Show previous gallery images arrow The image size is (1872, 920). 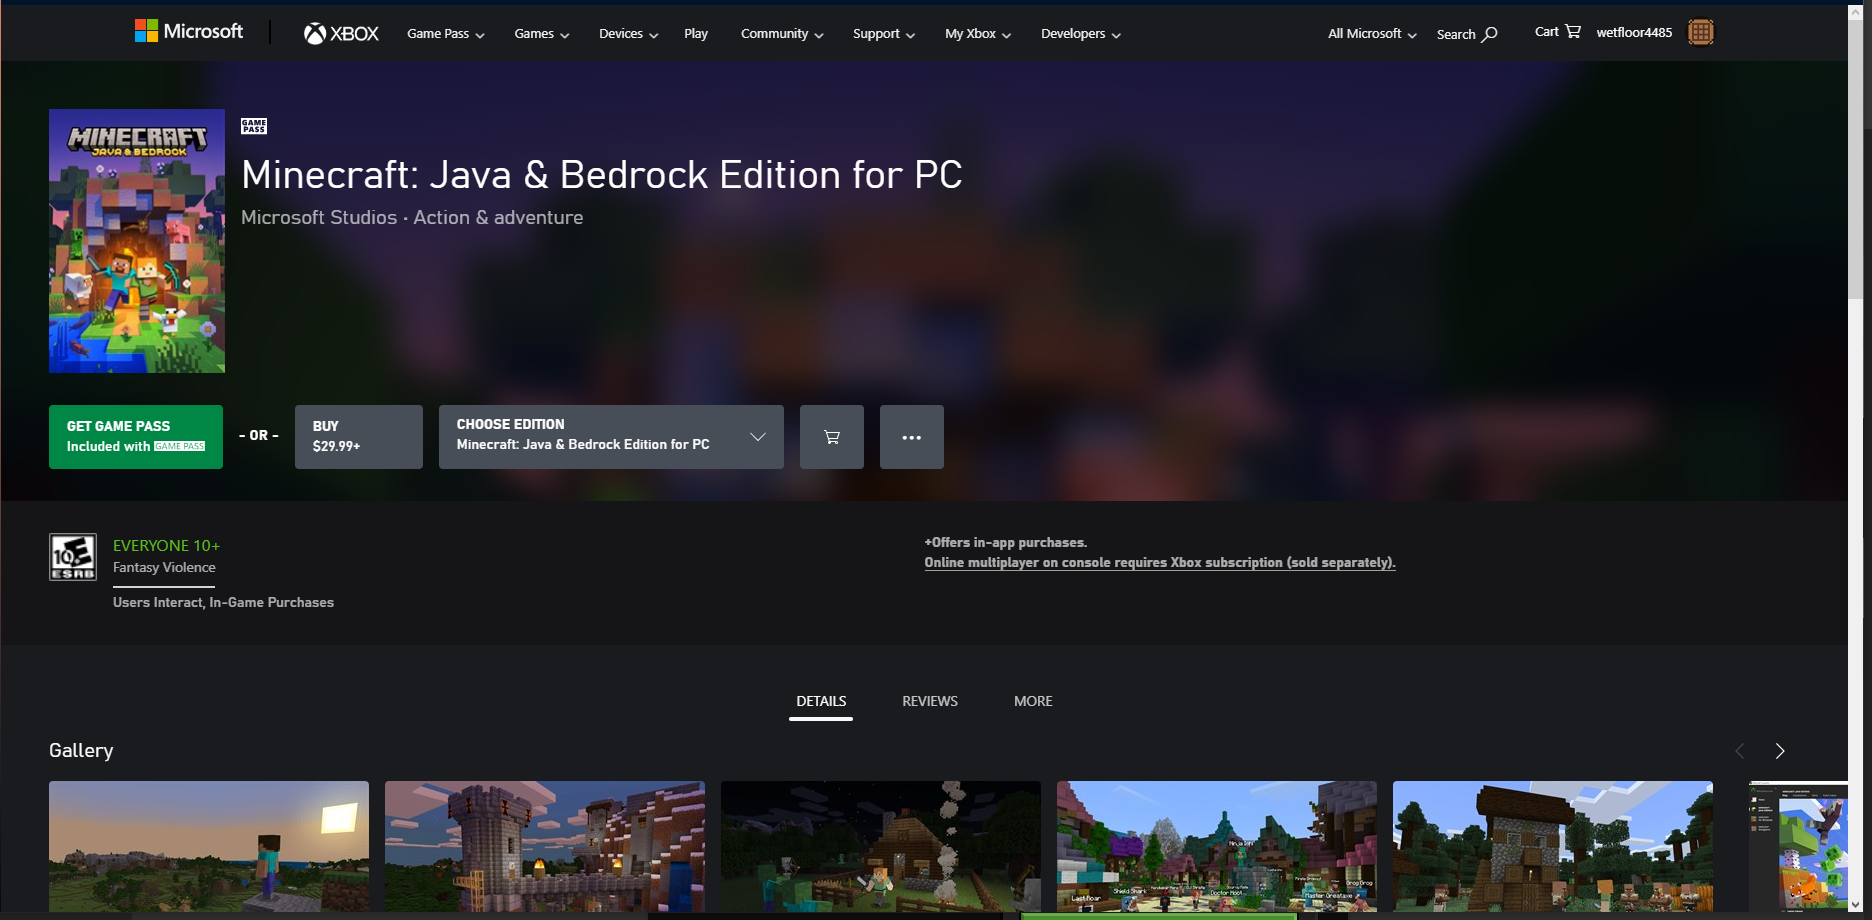pos(1740,751)
